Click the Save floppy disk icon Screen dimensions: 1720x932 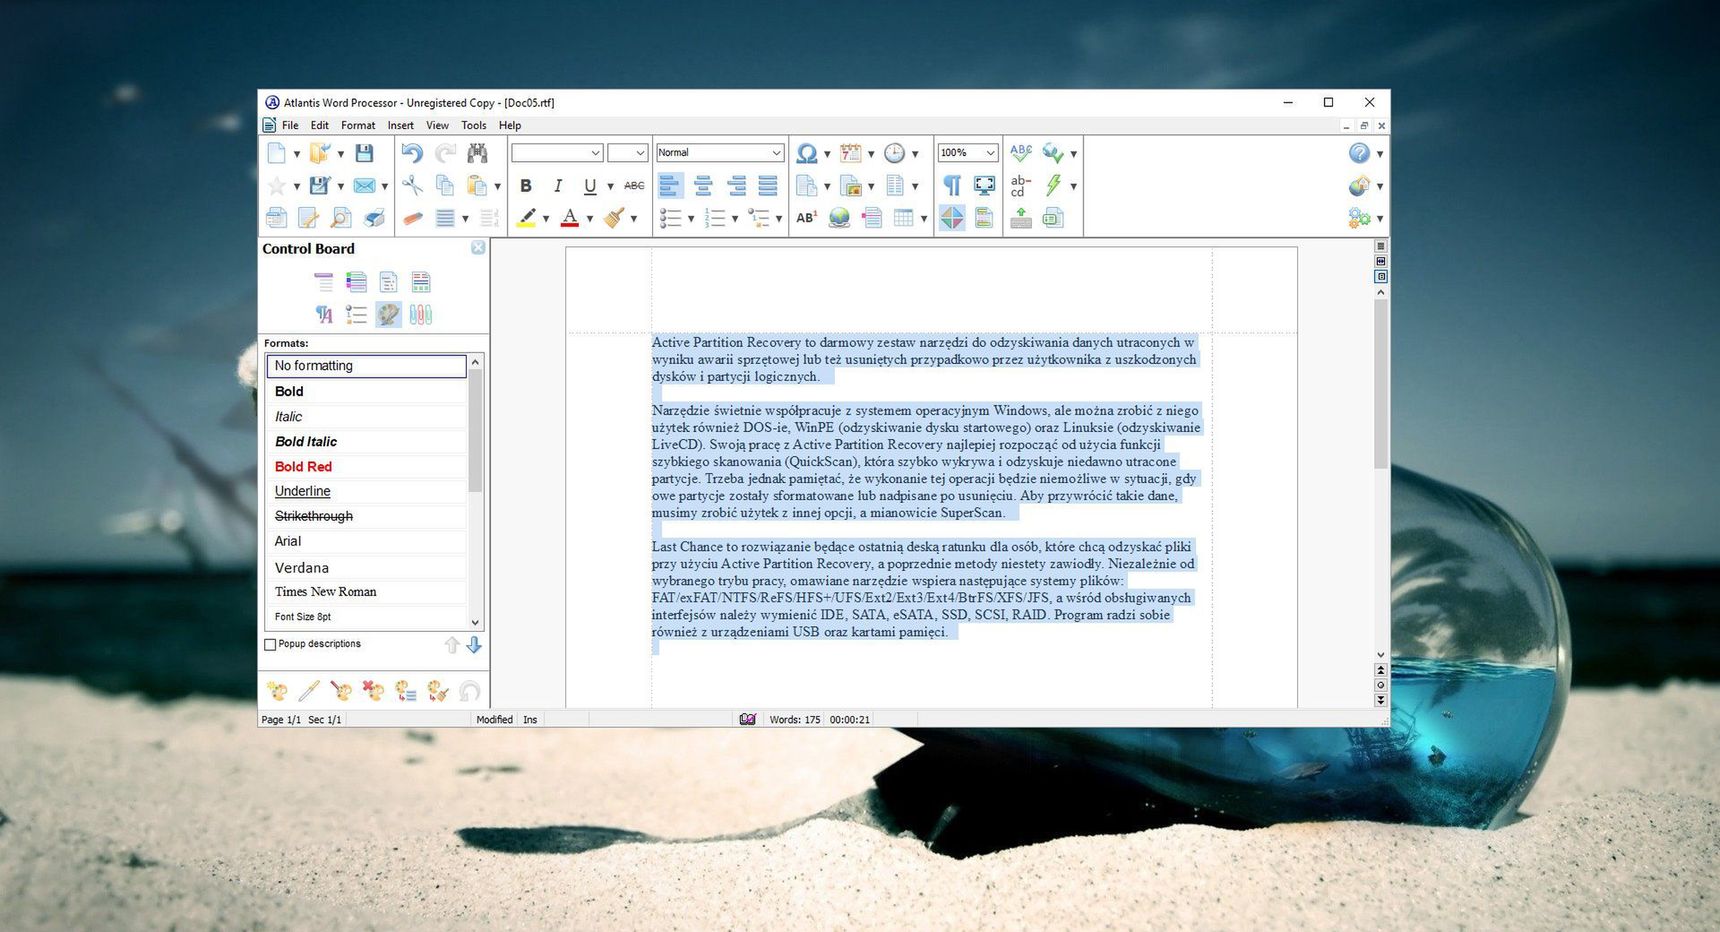coord(364,153)
